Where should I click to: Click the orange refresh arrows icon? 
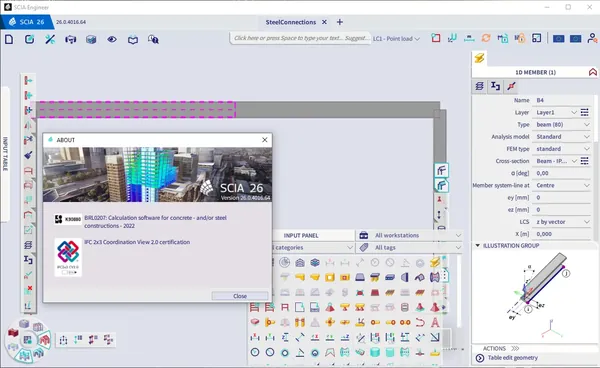[486, 38]
